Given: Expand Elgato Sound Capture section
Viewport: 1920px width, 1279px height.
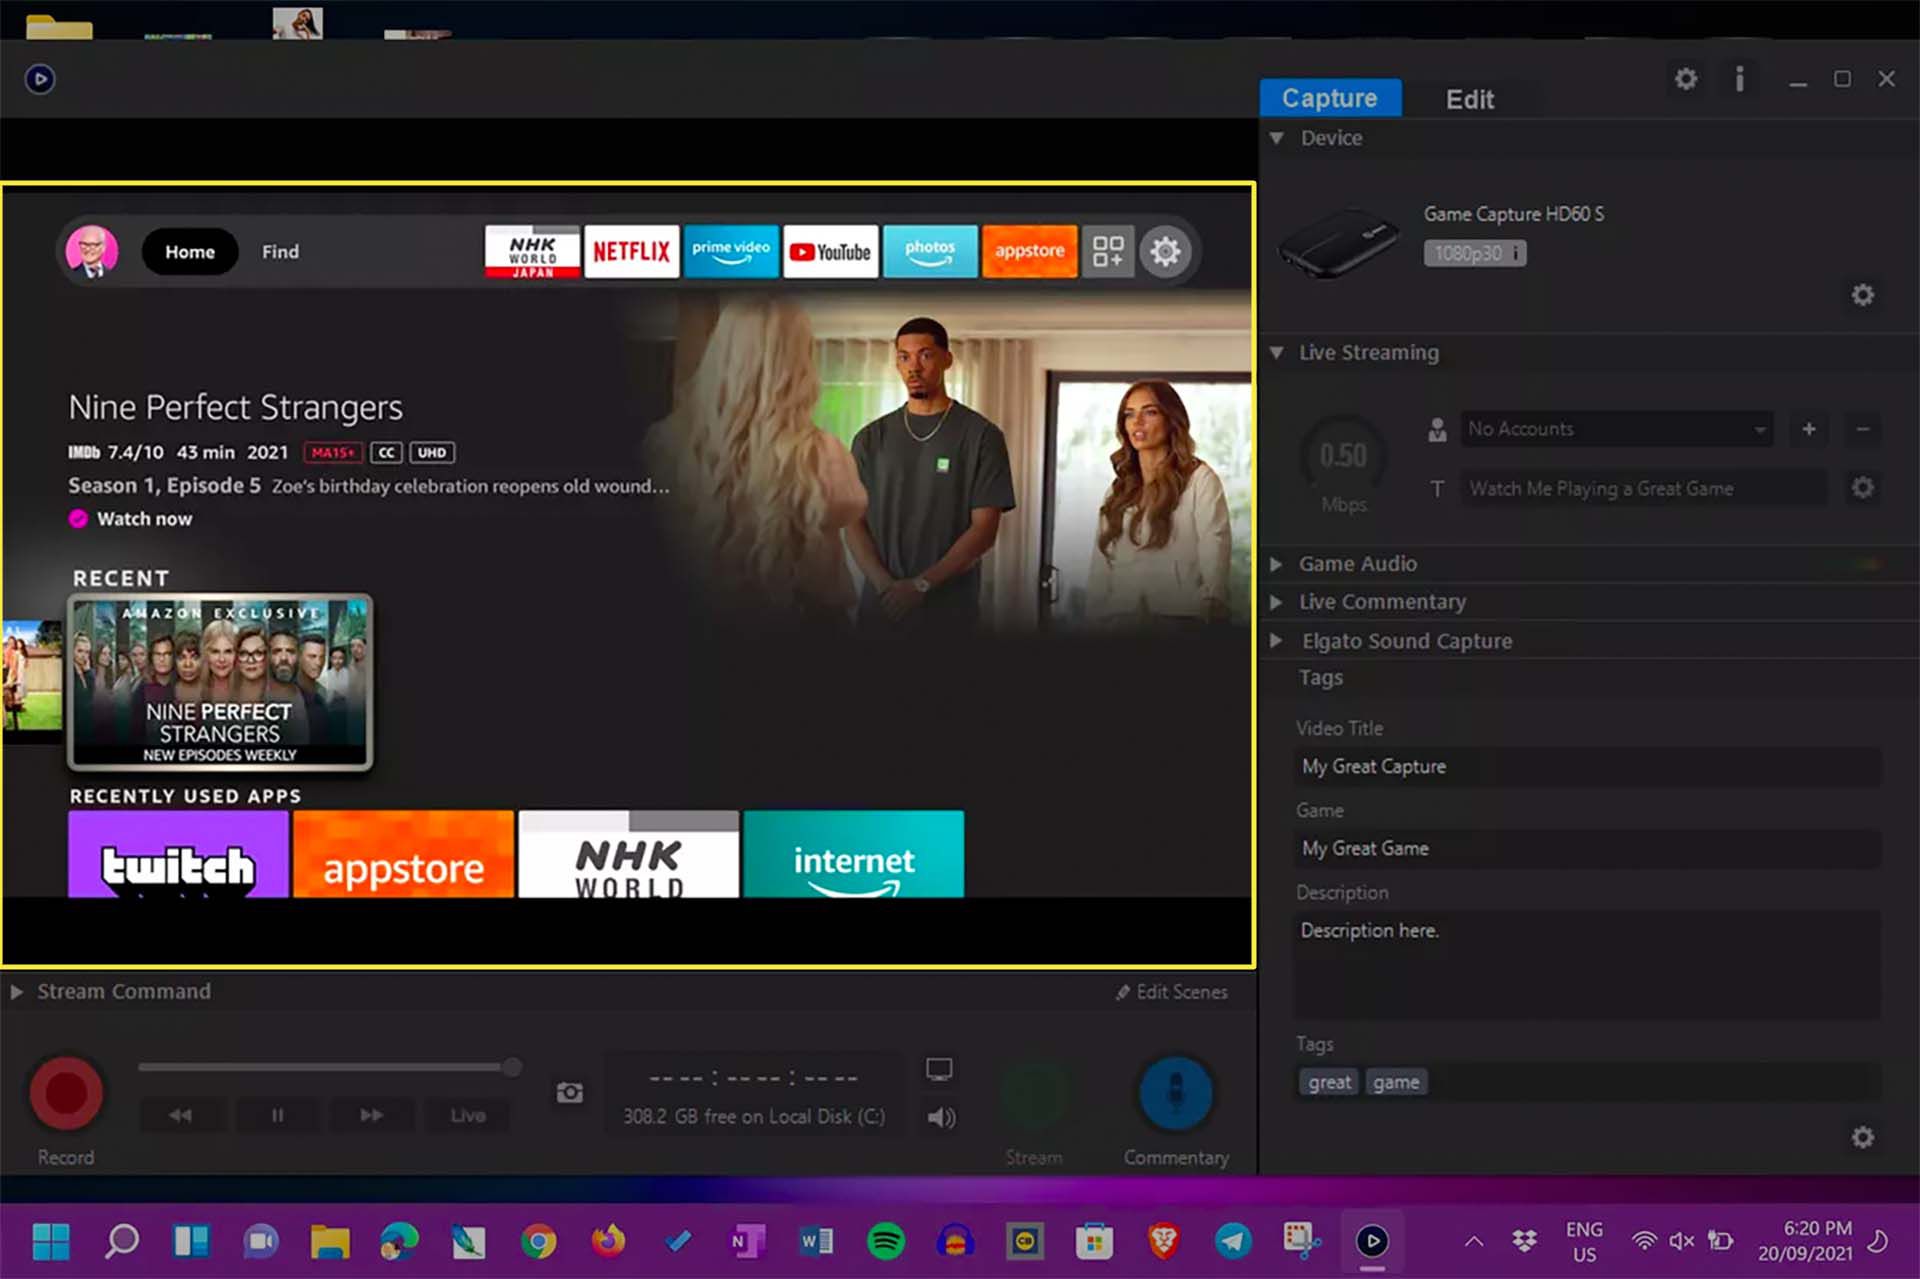Looking at the screenshot, I should click(1277, 641).
